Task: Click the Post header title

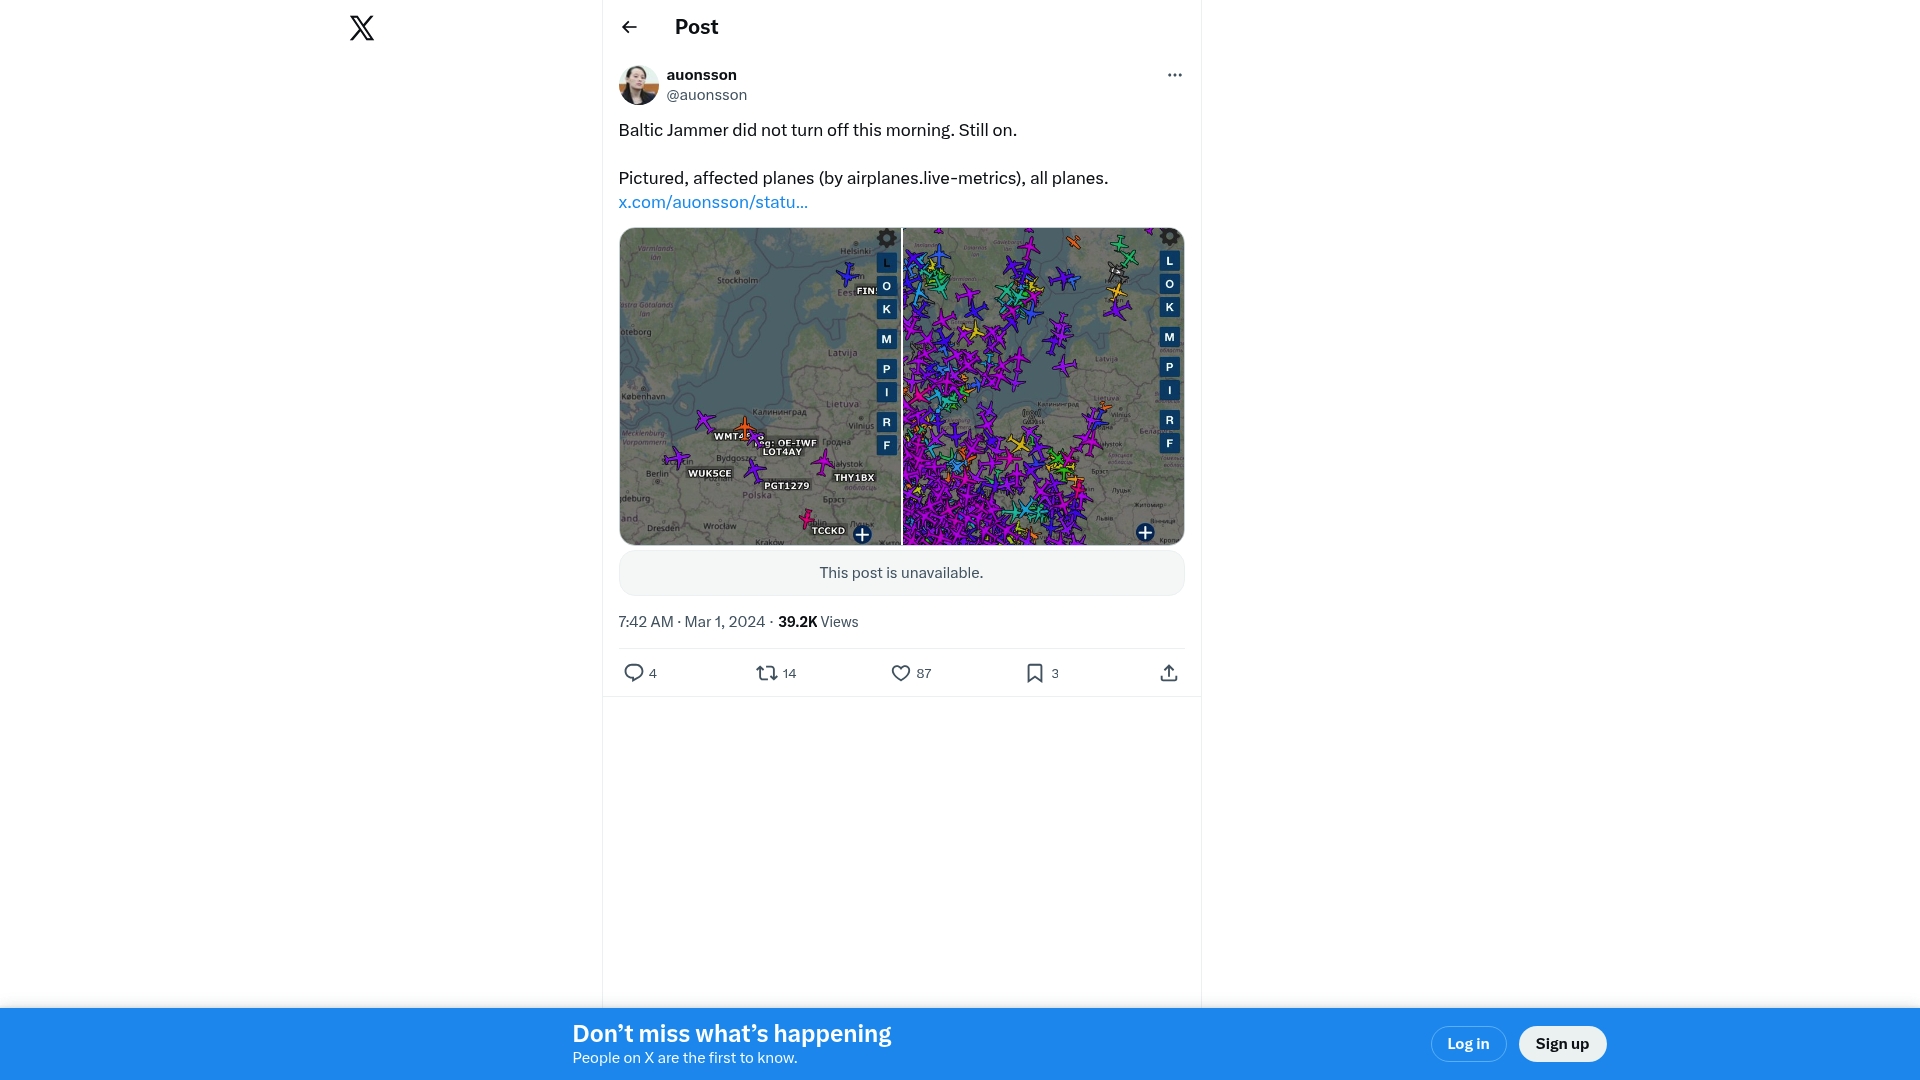Action: tap(696, 27)
